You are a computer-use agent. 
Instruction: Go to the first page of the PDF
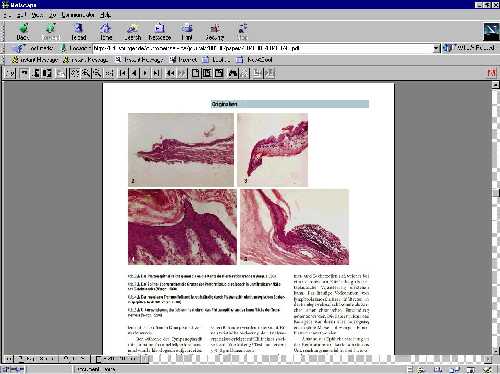[x=123, y=73]
